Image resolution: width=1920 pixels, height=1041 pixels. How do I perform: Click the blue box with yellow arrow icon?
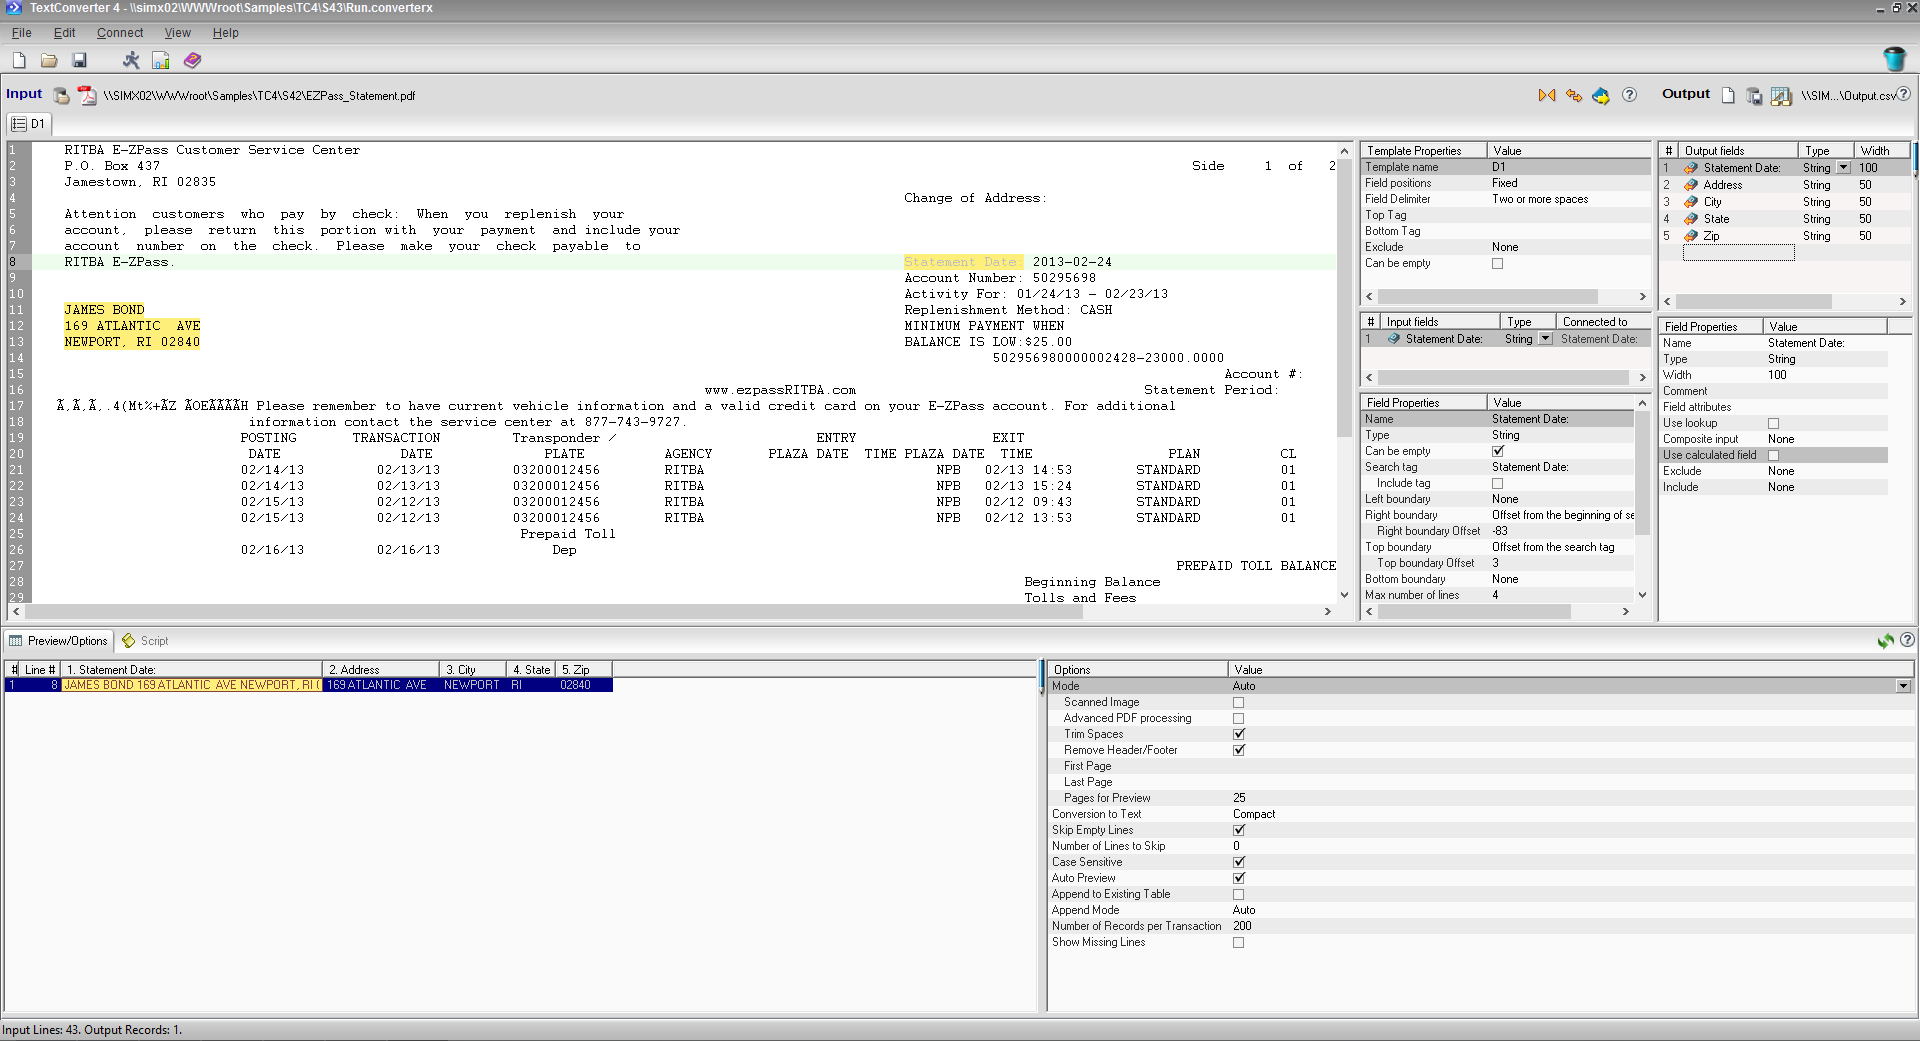click(1601, 96)
